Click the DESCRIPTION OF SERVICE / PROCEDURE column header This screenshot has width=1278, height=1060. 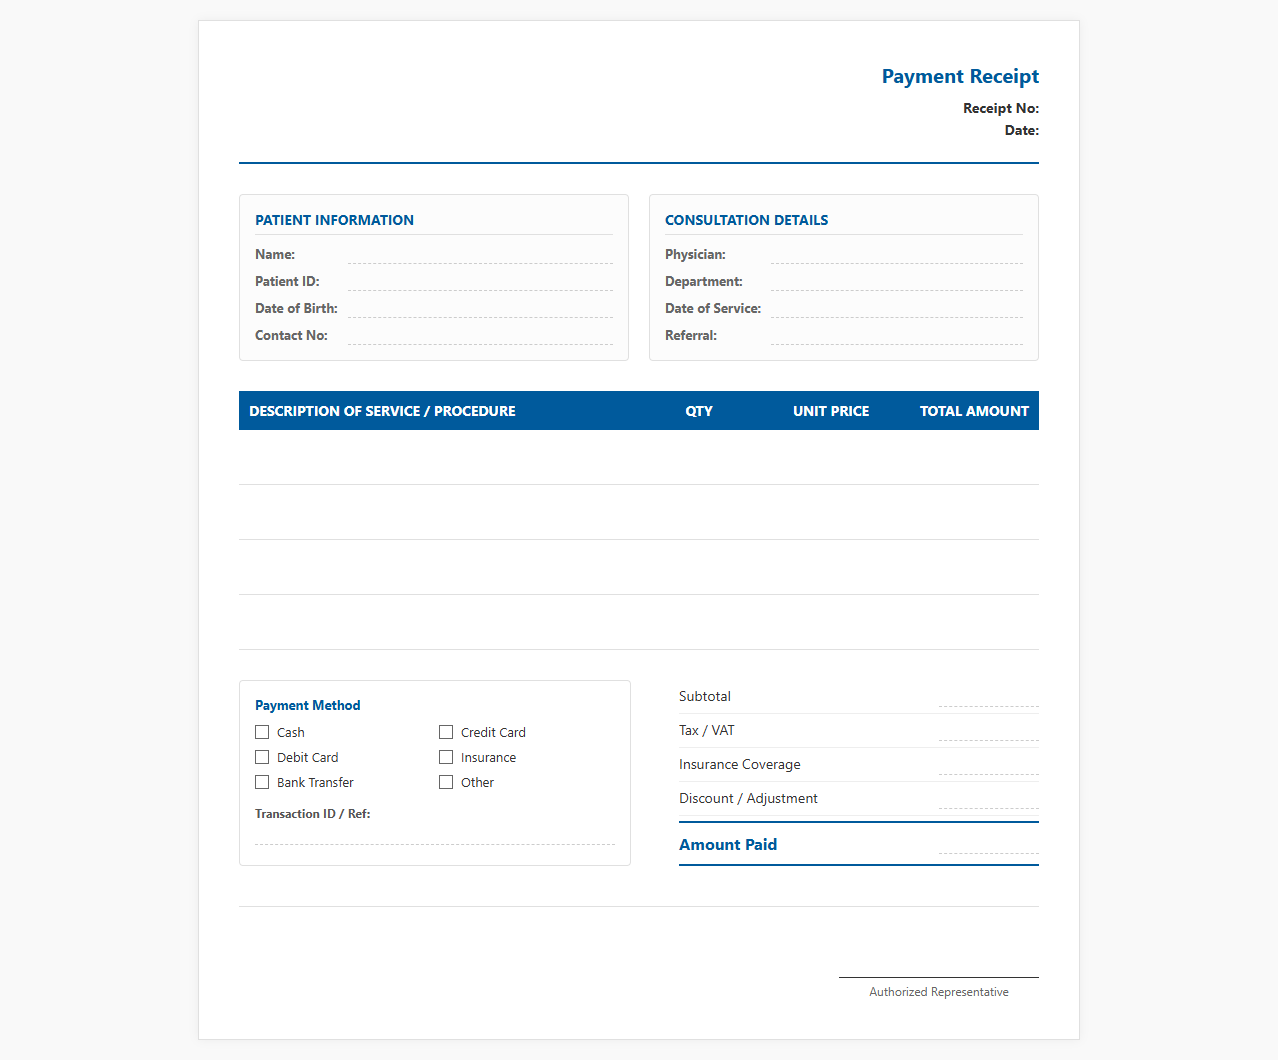tap(382, 411)
